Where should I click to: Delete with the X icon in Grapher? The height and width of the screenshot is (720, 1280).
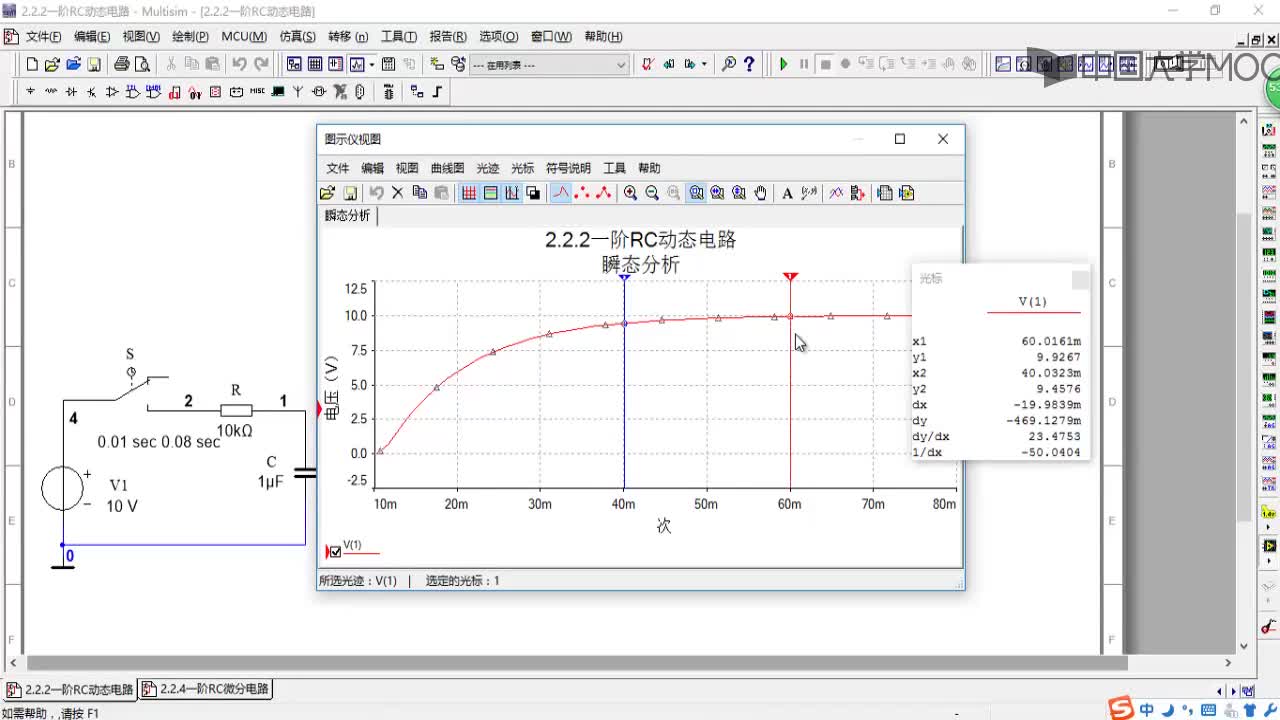tap(397, 193)
